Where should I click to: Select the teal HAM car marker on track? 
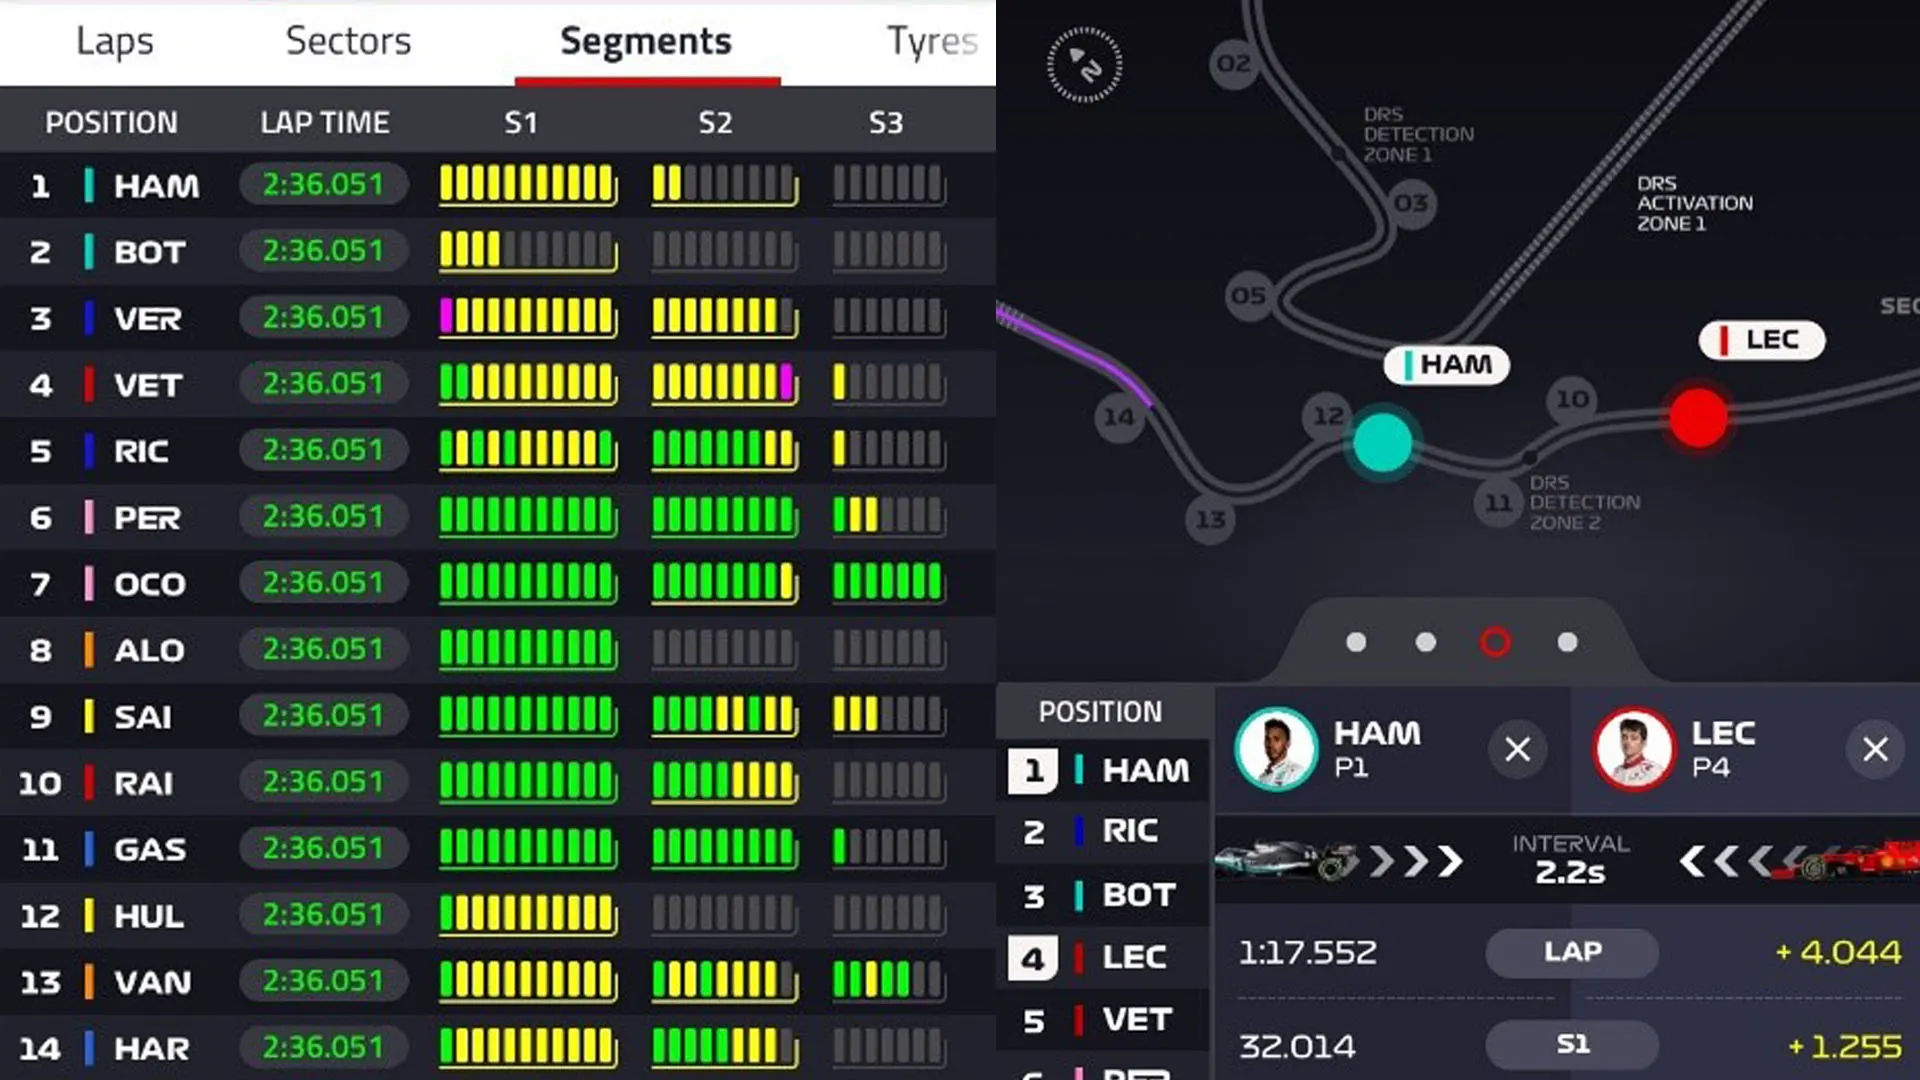(1382, 442)
